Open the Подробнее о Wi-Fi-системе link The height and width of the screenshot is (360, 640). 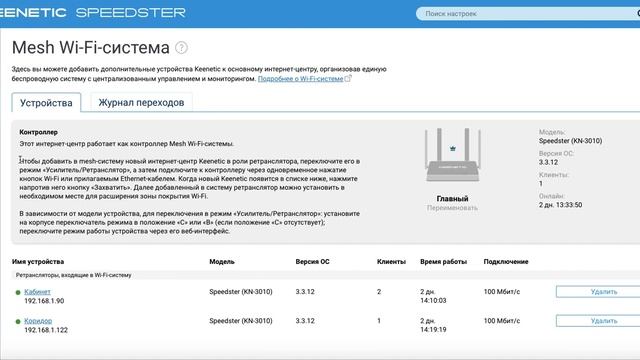(300, 79)
